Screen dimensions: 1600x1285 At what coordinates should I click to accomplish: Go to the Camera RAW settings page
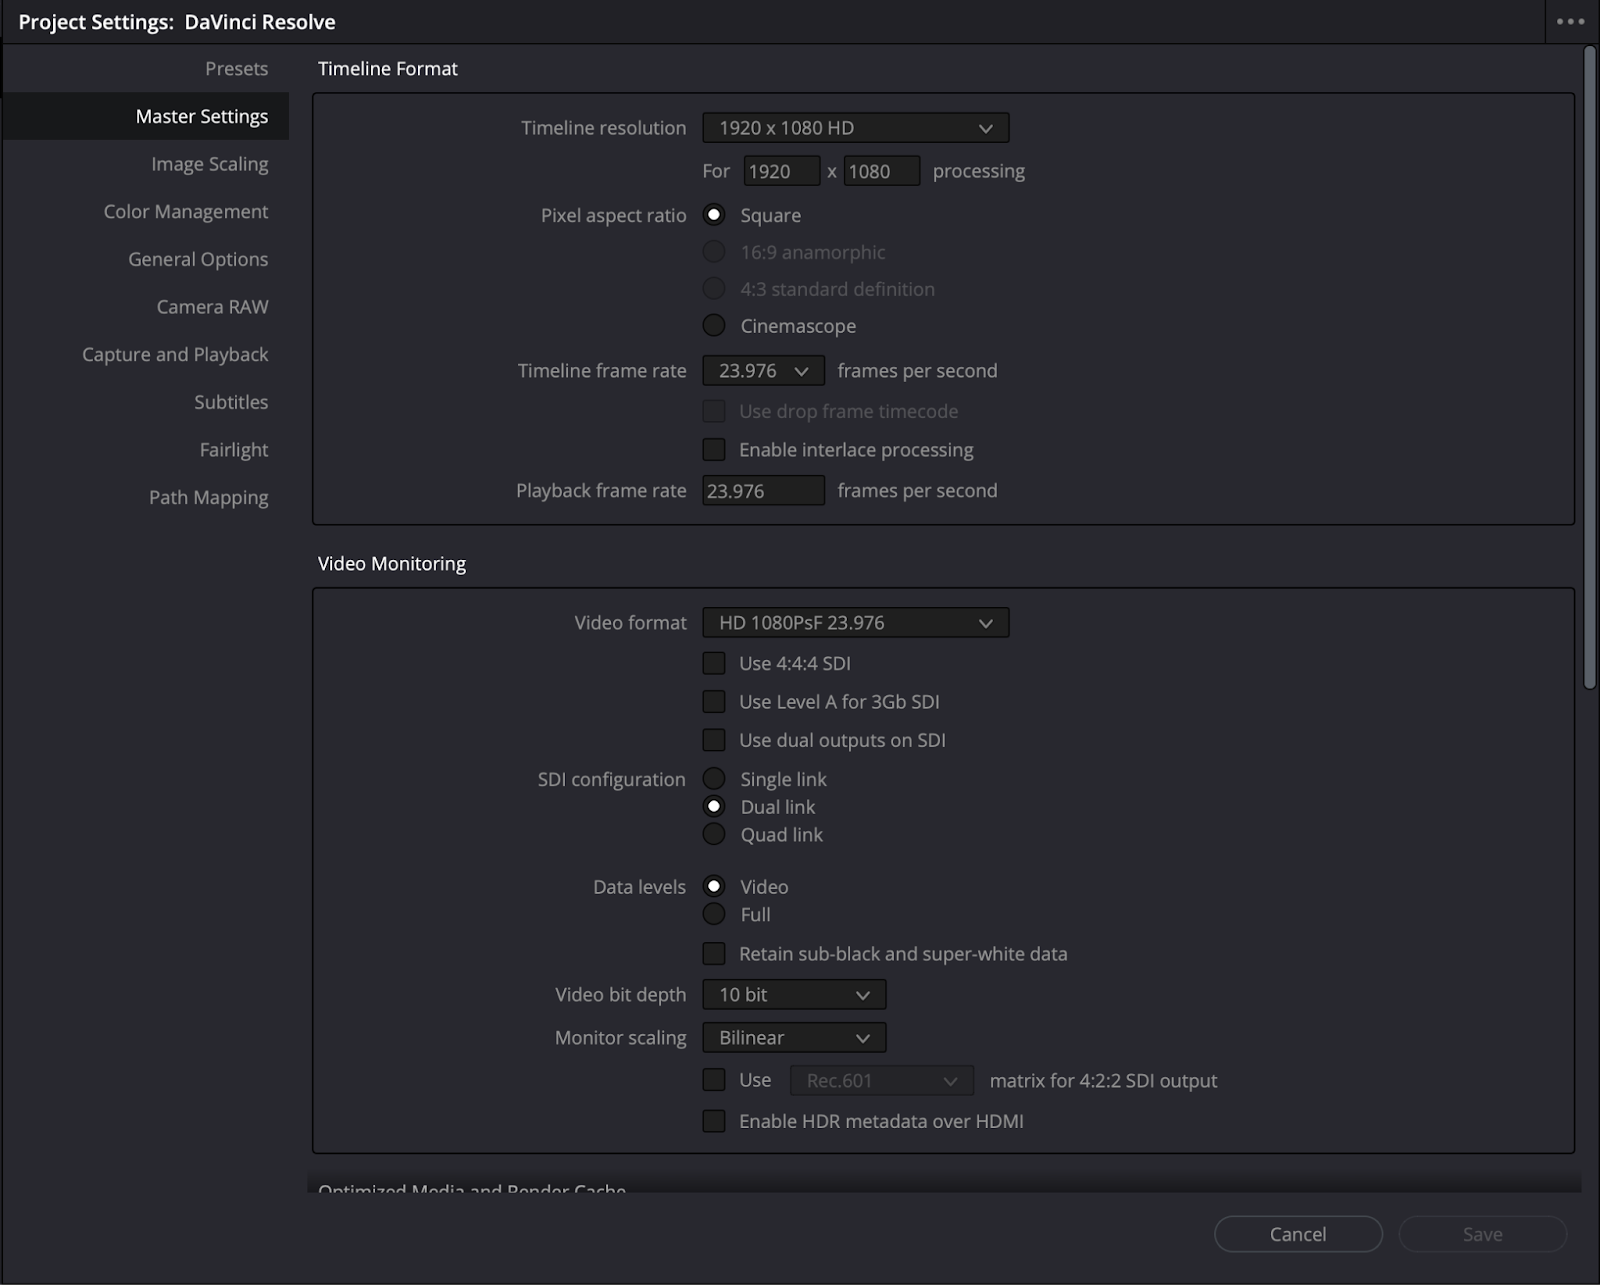pos(212,306)
